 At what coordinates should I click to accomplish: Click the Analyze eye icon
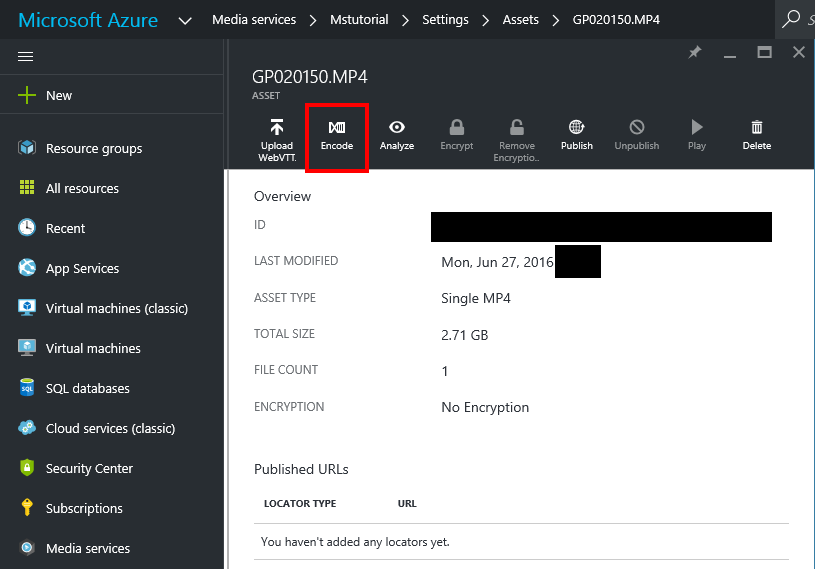pyautogui.click(x=397, y=127)
